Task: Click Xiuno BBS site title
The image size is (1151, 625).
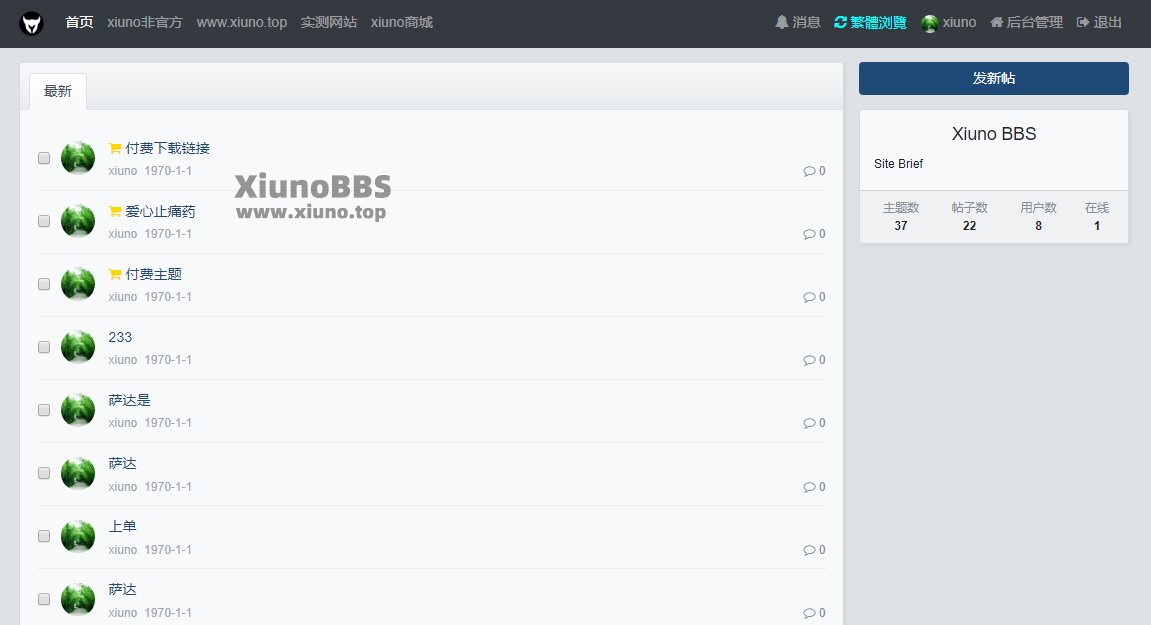Action: point(994,134)
